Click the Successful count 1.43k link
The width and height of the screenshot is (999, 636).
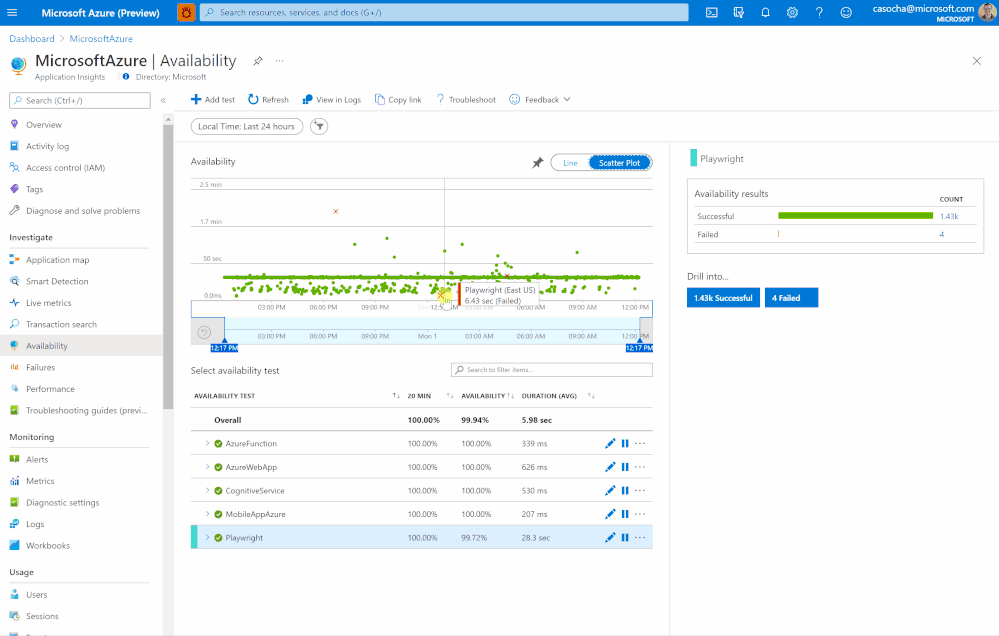coord(949,216)
